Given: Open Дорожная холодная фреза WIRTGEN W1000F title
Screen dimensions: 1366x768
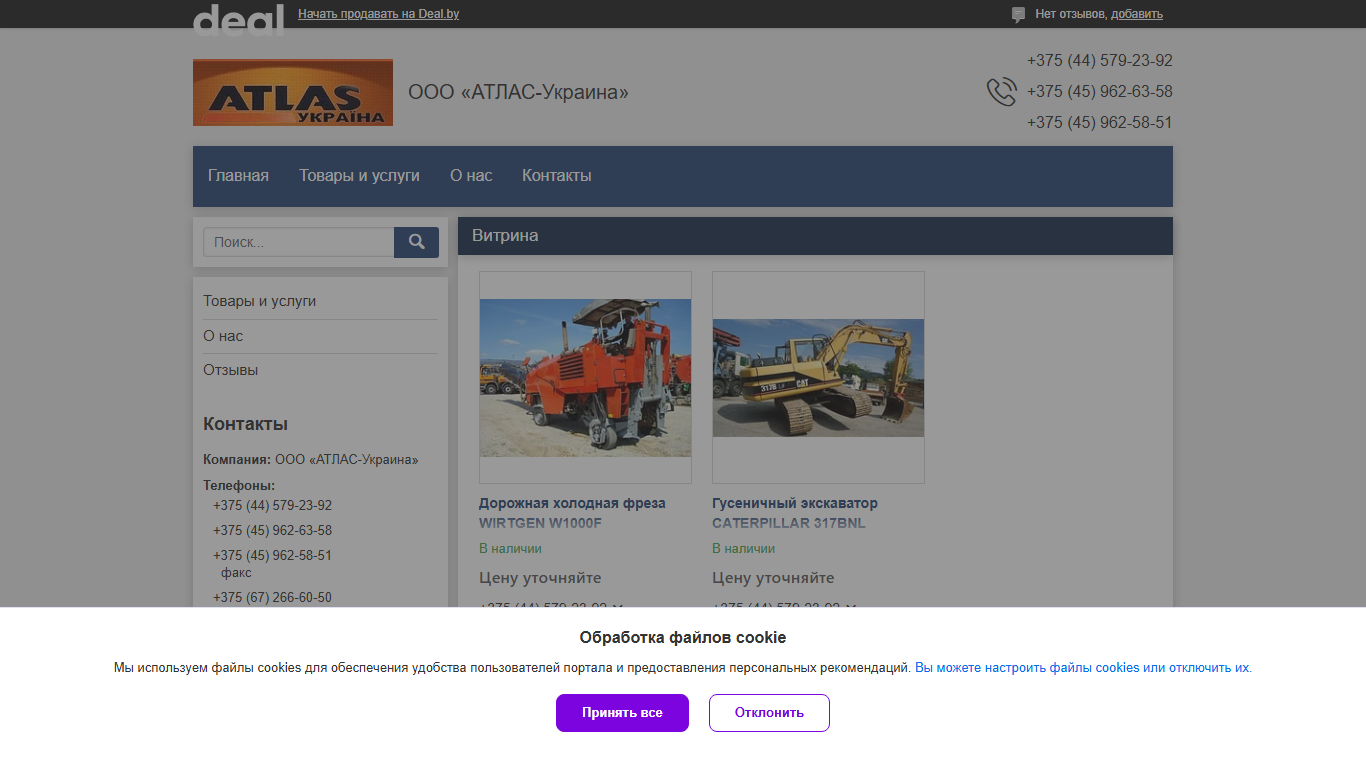Looking at the screenshot, I should 572,513.
